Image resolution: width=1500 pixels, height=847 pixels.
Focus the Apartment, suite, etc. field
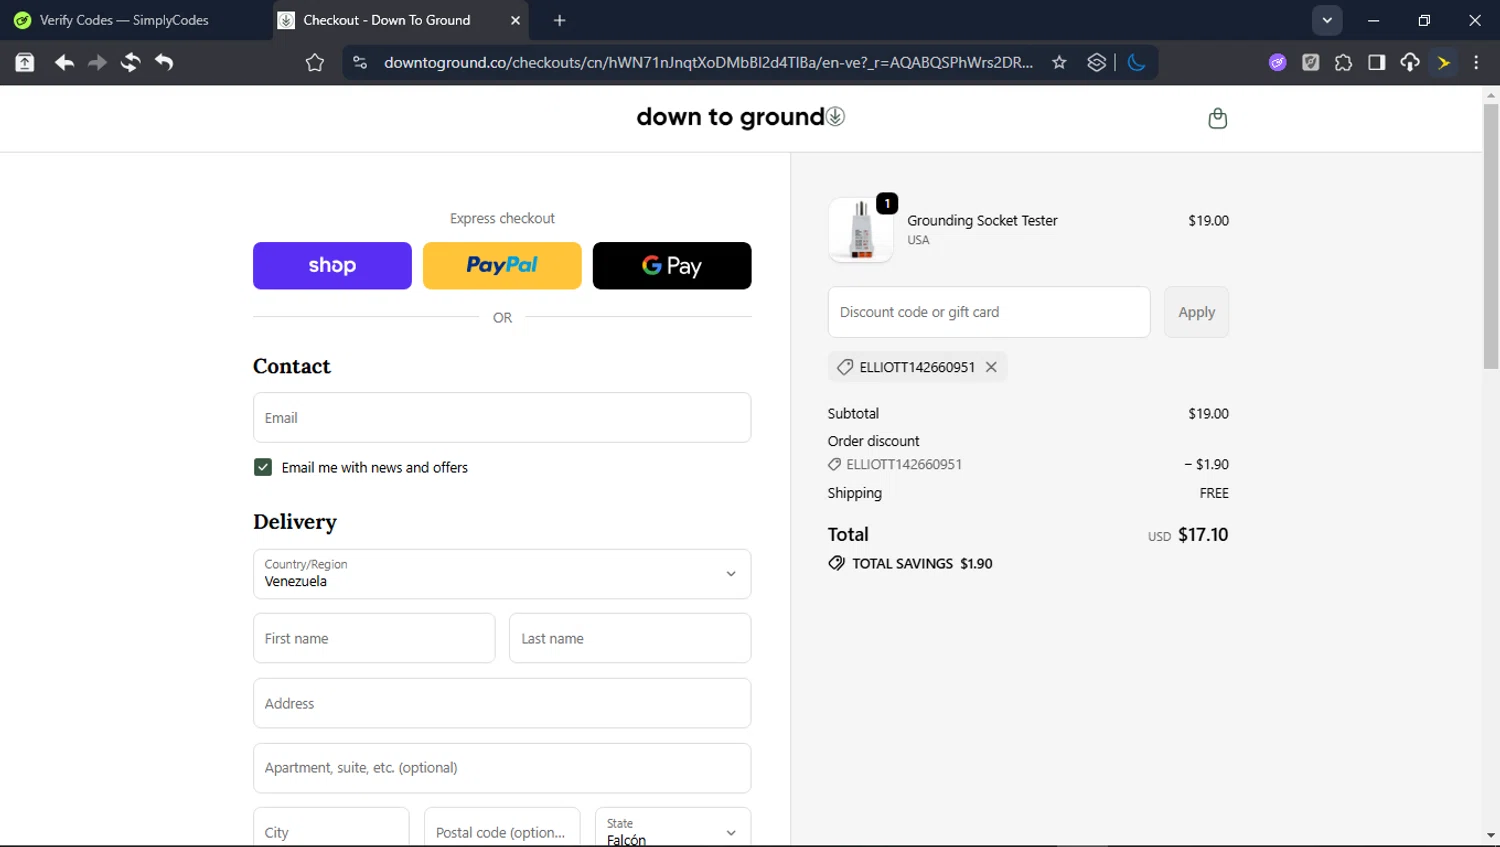pyautogui.click(x=502, y=768)
